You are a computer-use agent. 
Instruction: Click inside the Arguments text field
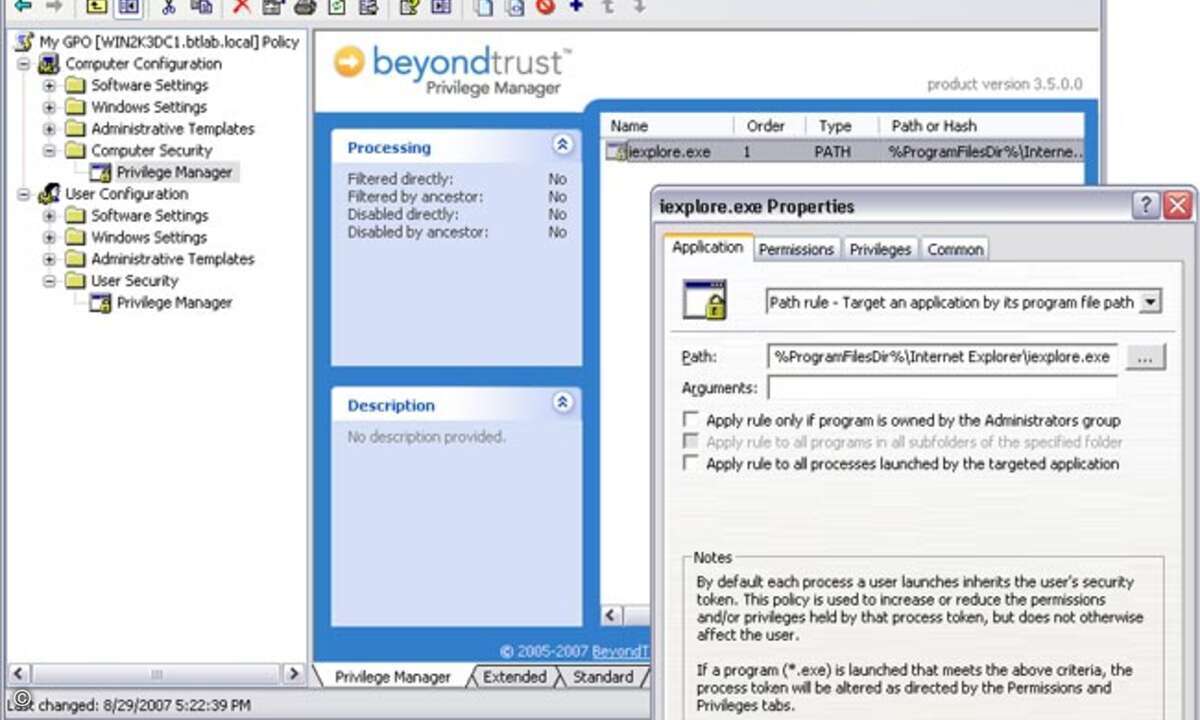(942, 388)
